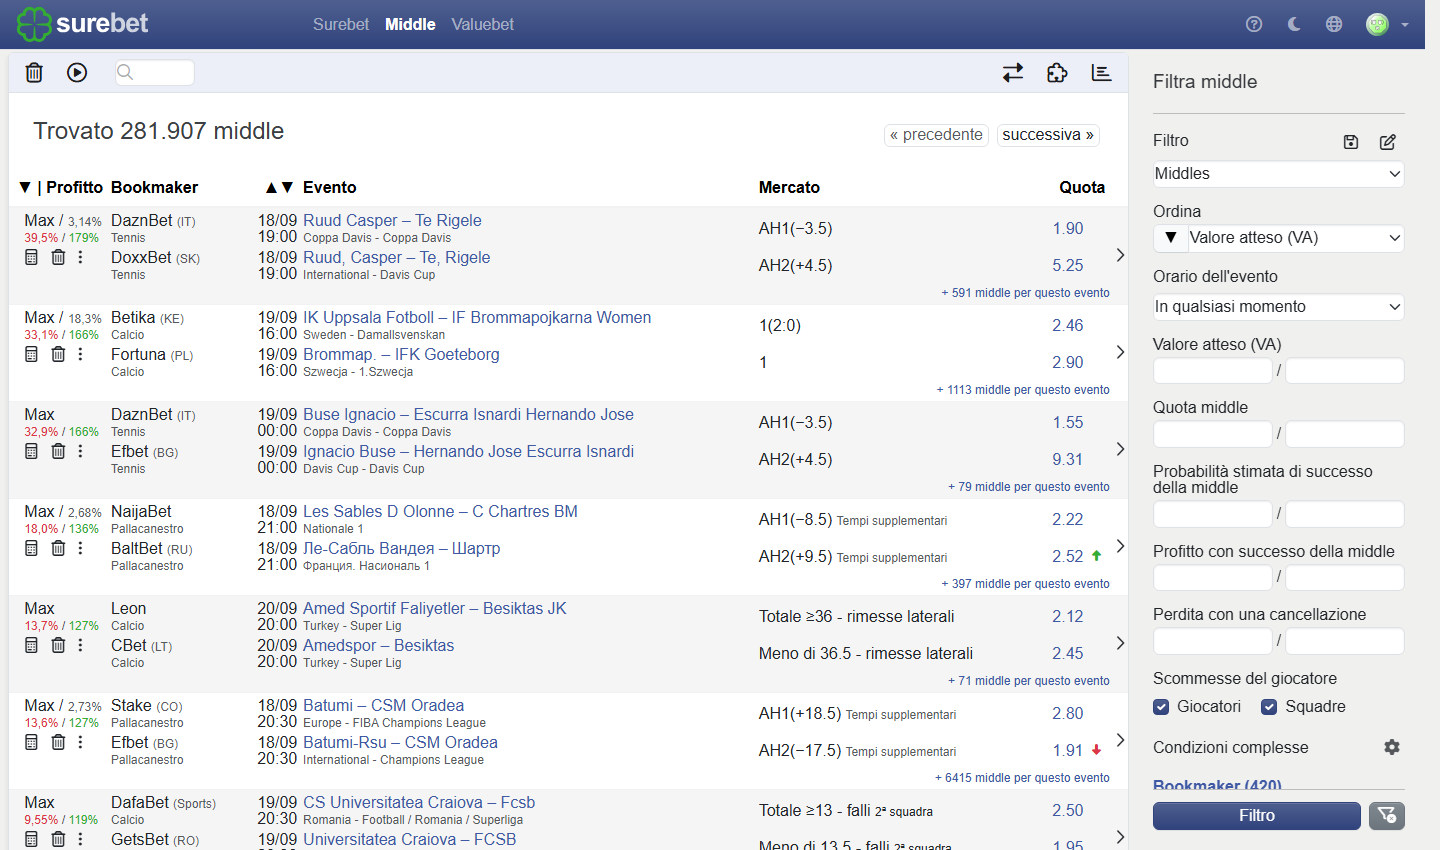Image resolution: width=1440 pixels, height=850 pixels.
Task: Click the Valore atteso minimum field
Action: pyautogui.click(x=1213, y=371)
